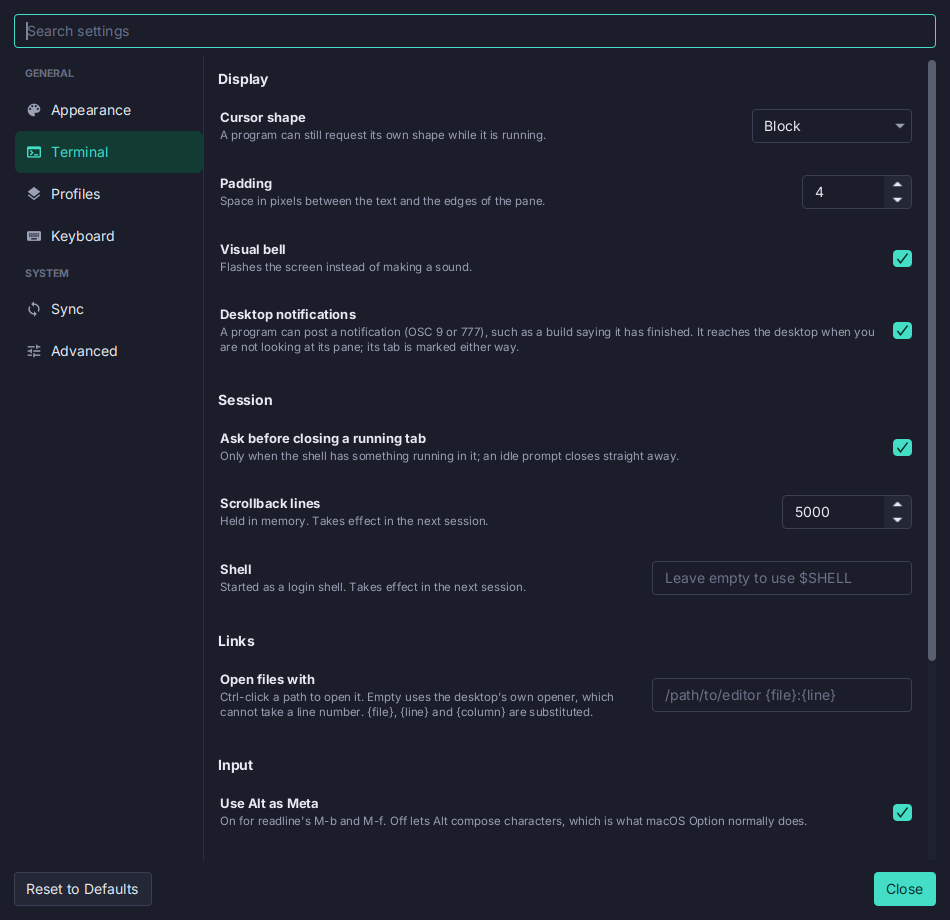Image resolution: width=950 pixels, height=920 pixels.
Task: Disable the Visual bell checkbox
Action: click(x=902, y=259)
